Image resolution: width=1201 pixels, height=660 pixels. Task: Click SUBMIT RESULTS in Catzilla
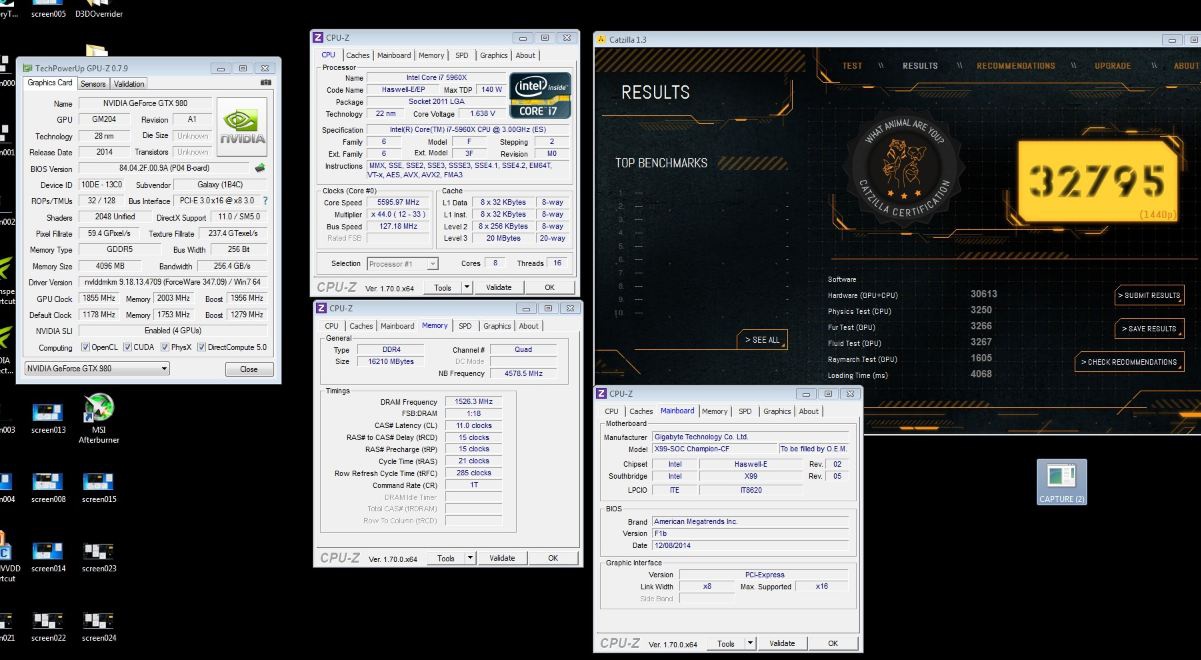(x=1150, y=295)
